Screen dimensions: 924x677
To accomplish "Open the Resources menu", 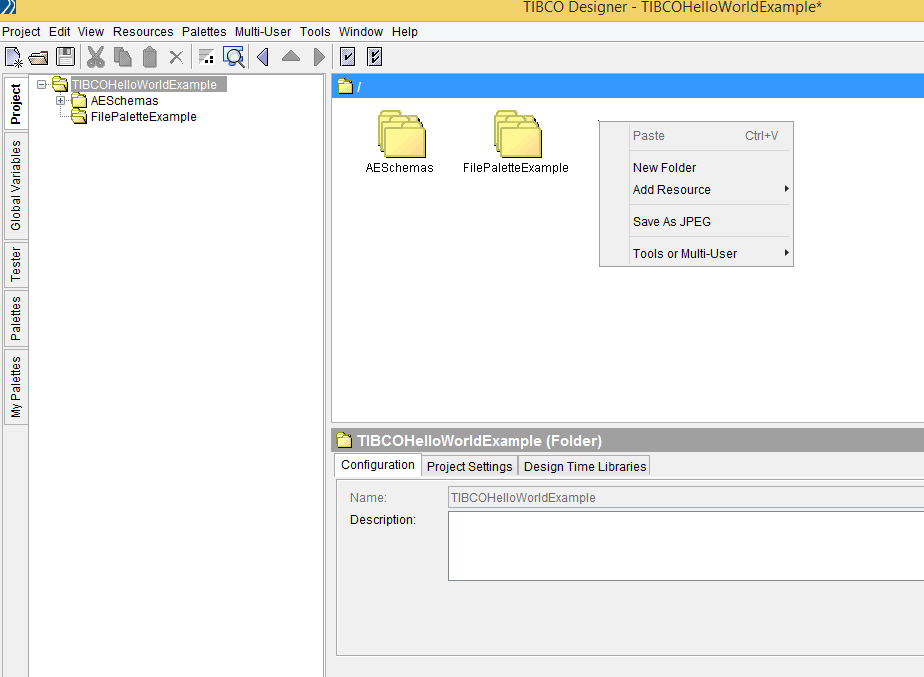I will pos(143,31).
